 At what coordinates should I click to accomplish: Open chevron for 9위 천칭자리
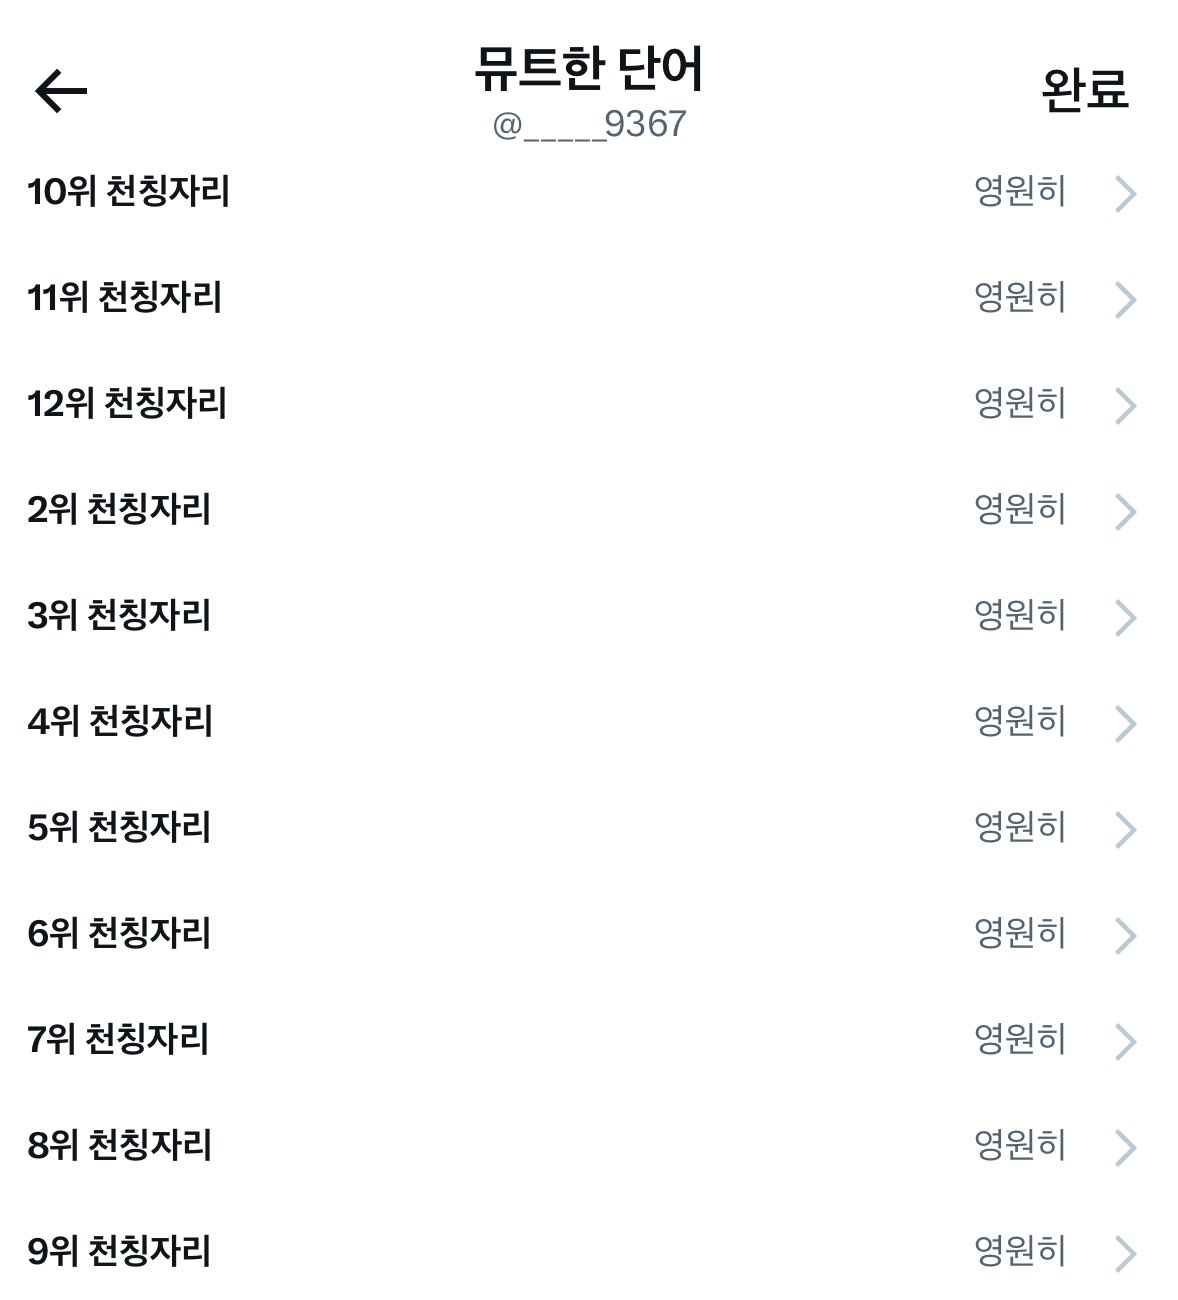click(1125, 1253)
